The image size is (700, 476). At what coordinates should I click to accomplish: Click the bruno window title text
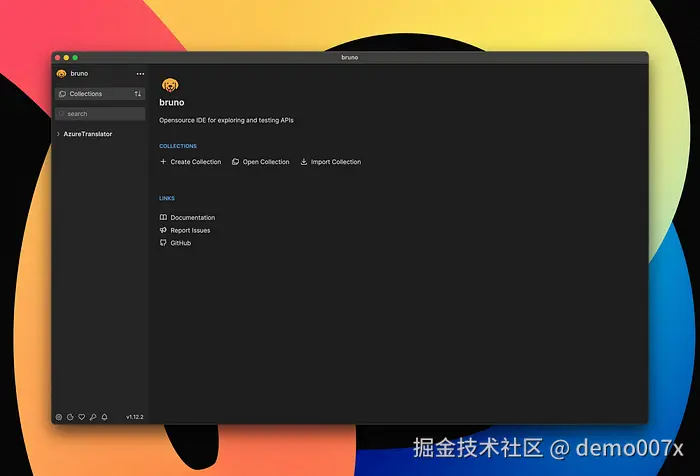tap(350, 57)
